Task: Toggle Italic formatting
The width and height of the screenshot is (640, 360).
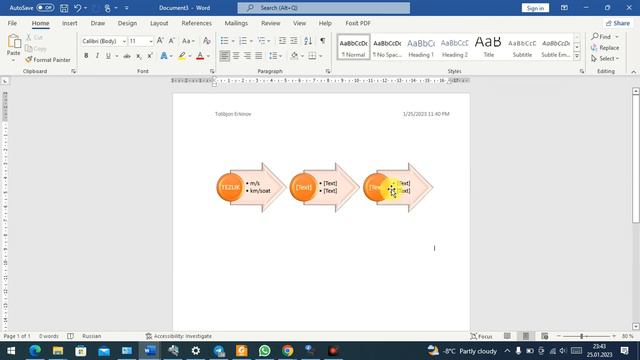Action: point(97,56)
